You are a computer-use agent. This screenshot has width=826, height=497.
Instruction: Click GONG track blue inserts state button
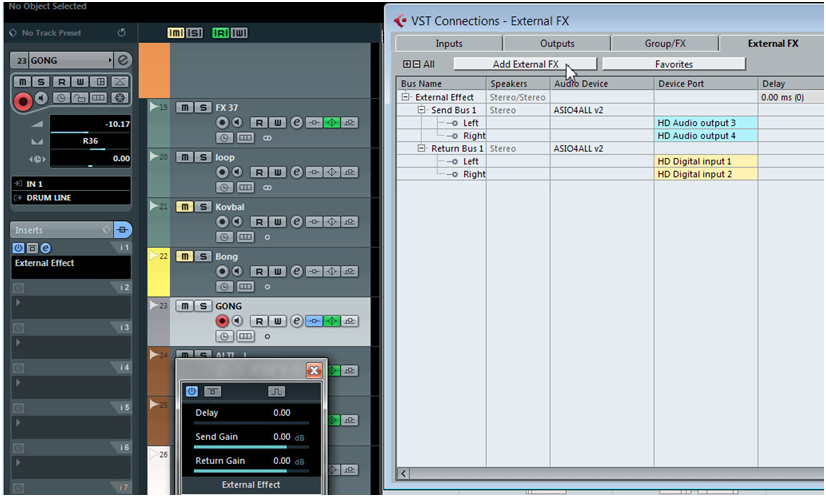tap(314, 321)
